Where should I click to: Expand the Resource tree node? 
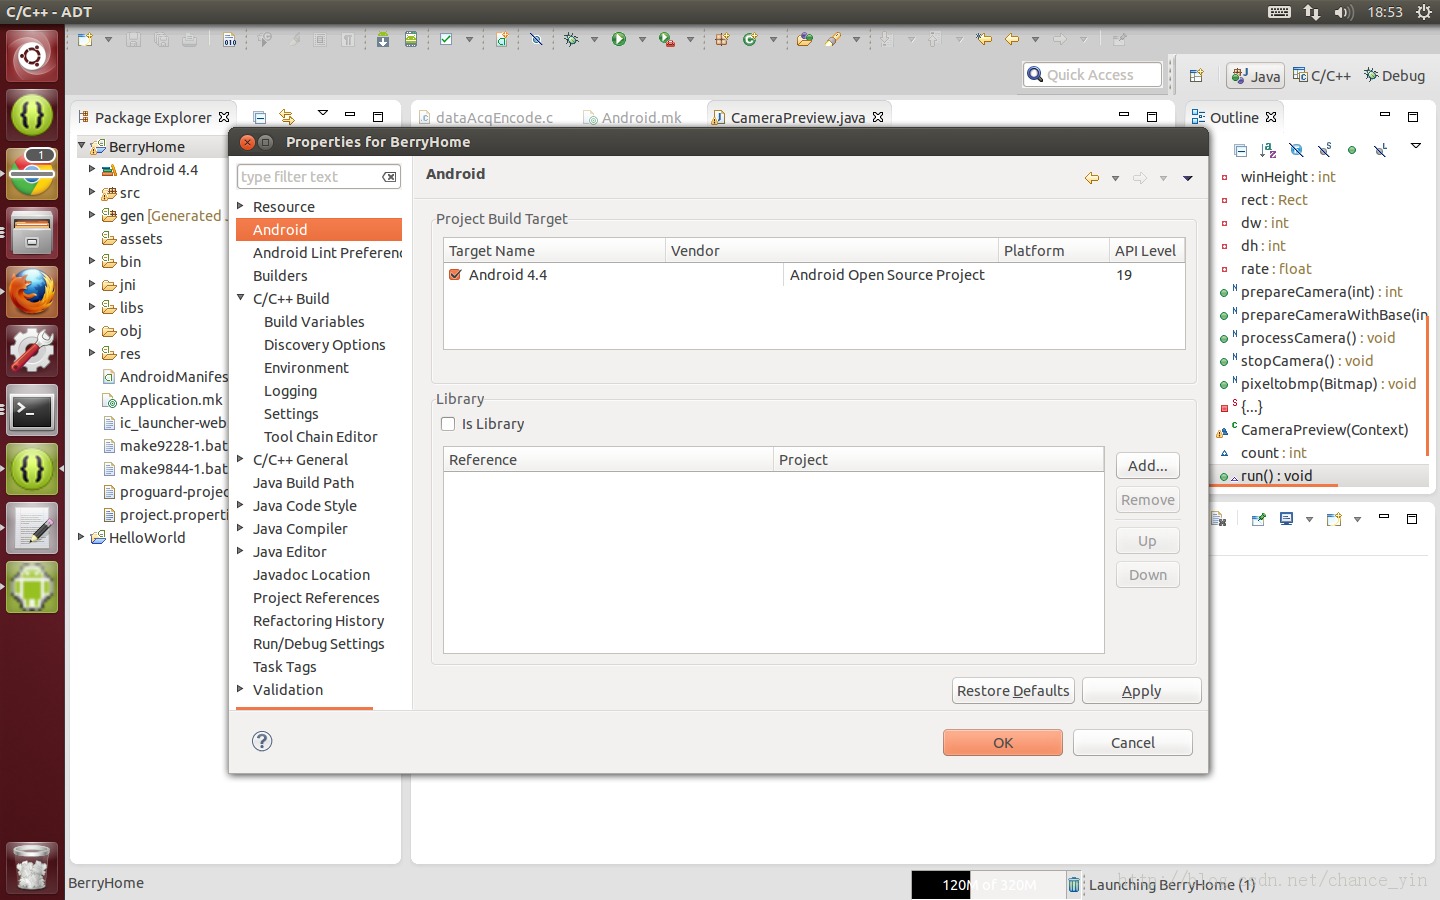[x=241, y=206]
